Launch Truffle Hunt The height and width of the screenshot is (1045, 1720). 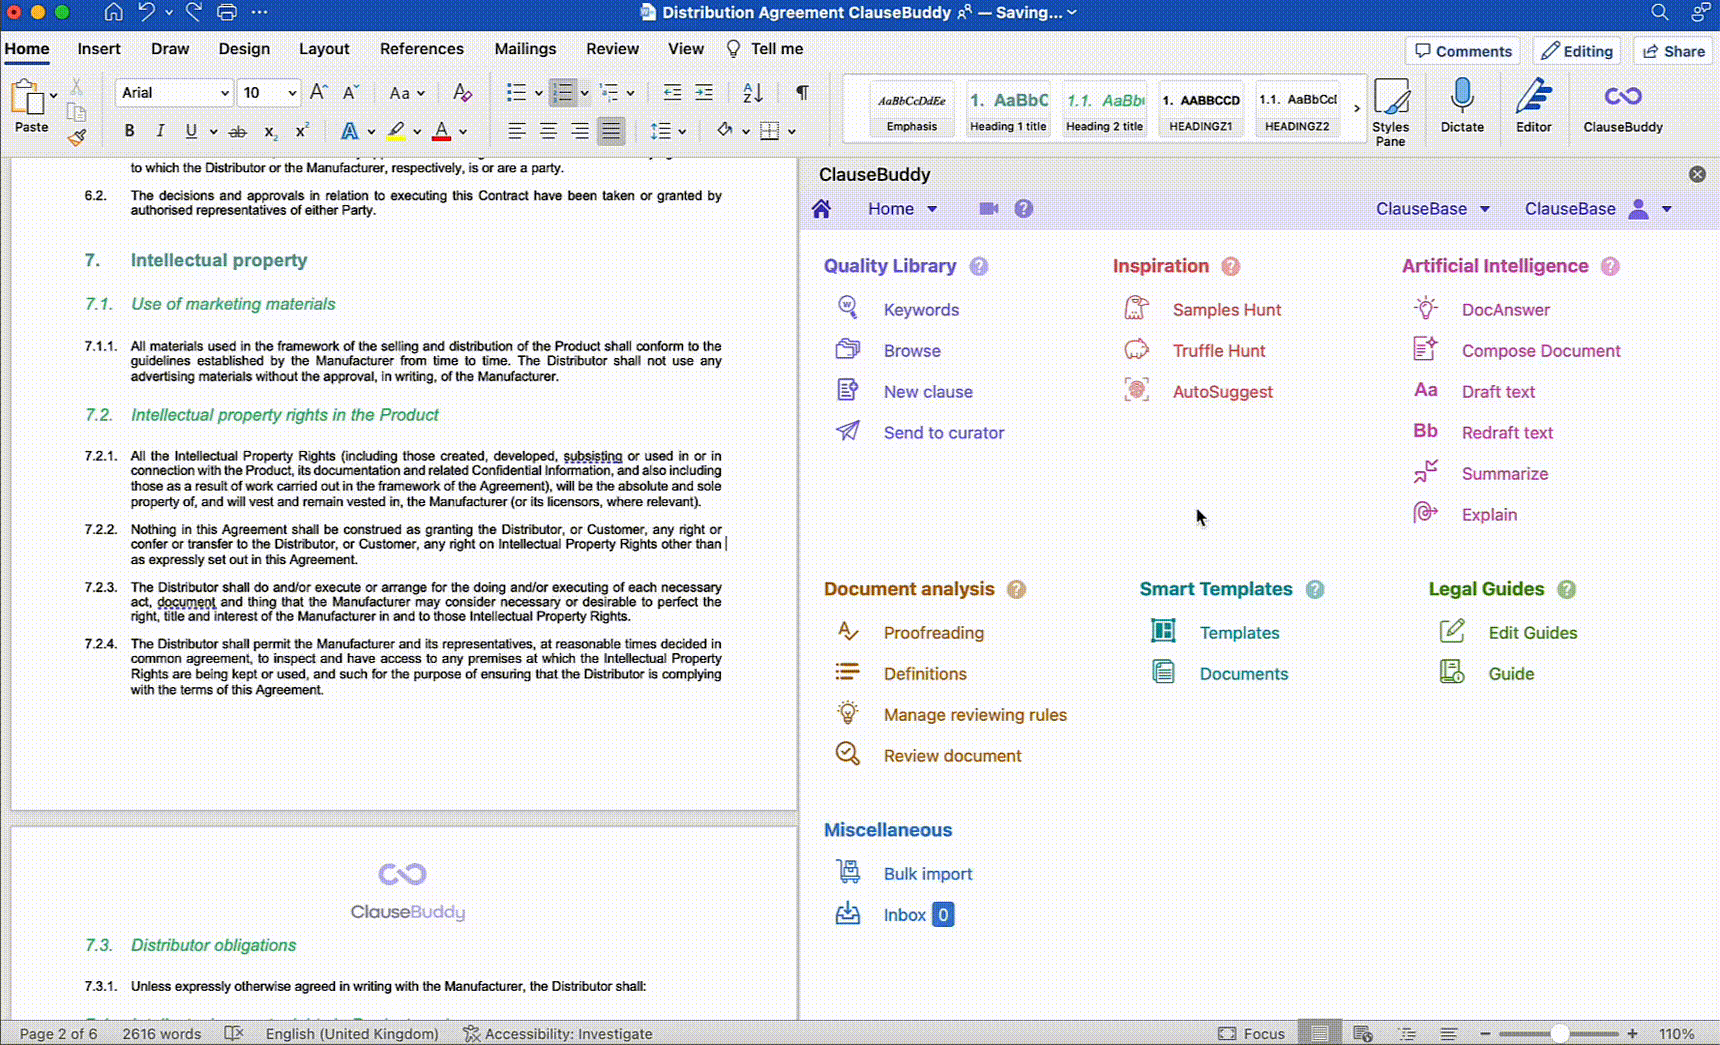click(1219, 351)
